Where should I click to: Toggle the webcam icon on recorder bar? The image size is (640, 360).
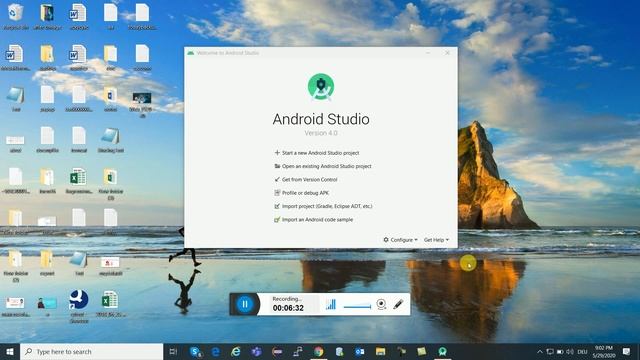pyautogui.click(x=381, y=304)
